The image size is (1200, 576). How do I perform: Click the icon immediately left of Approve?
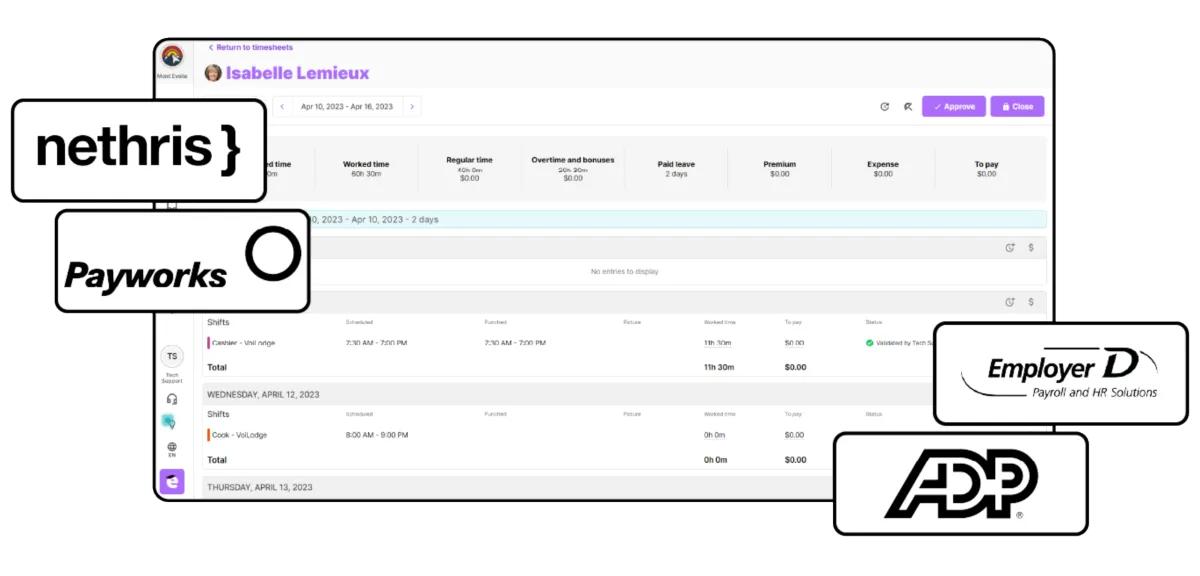click(x=908, y=106)
